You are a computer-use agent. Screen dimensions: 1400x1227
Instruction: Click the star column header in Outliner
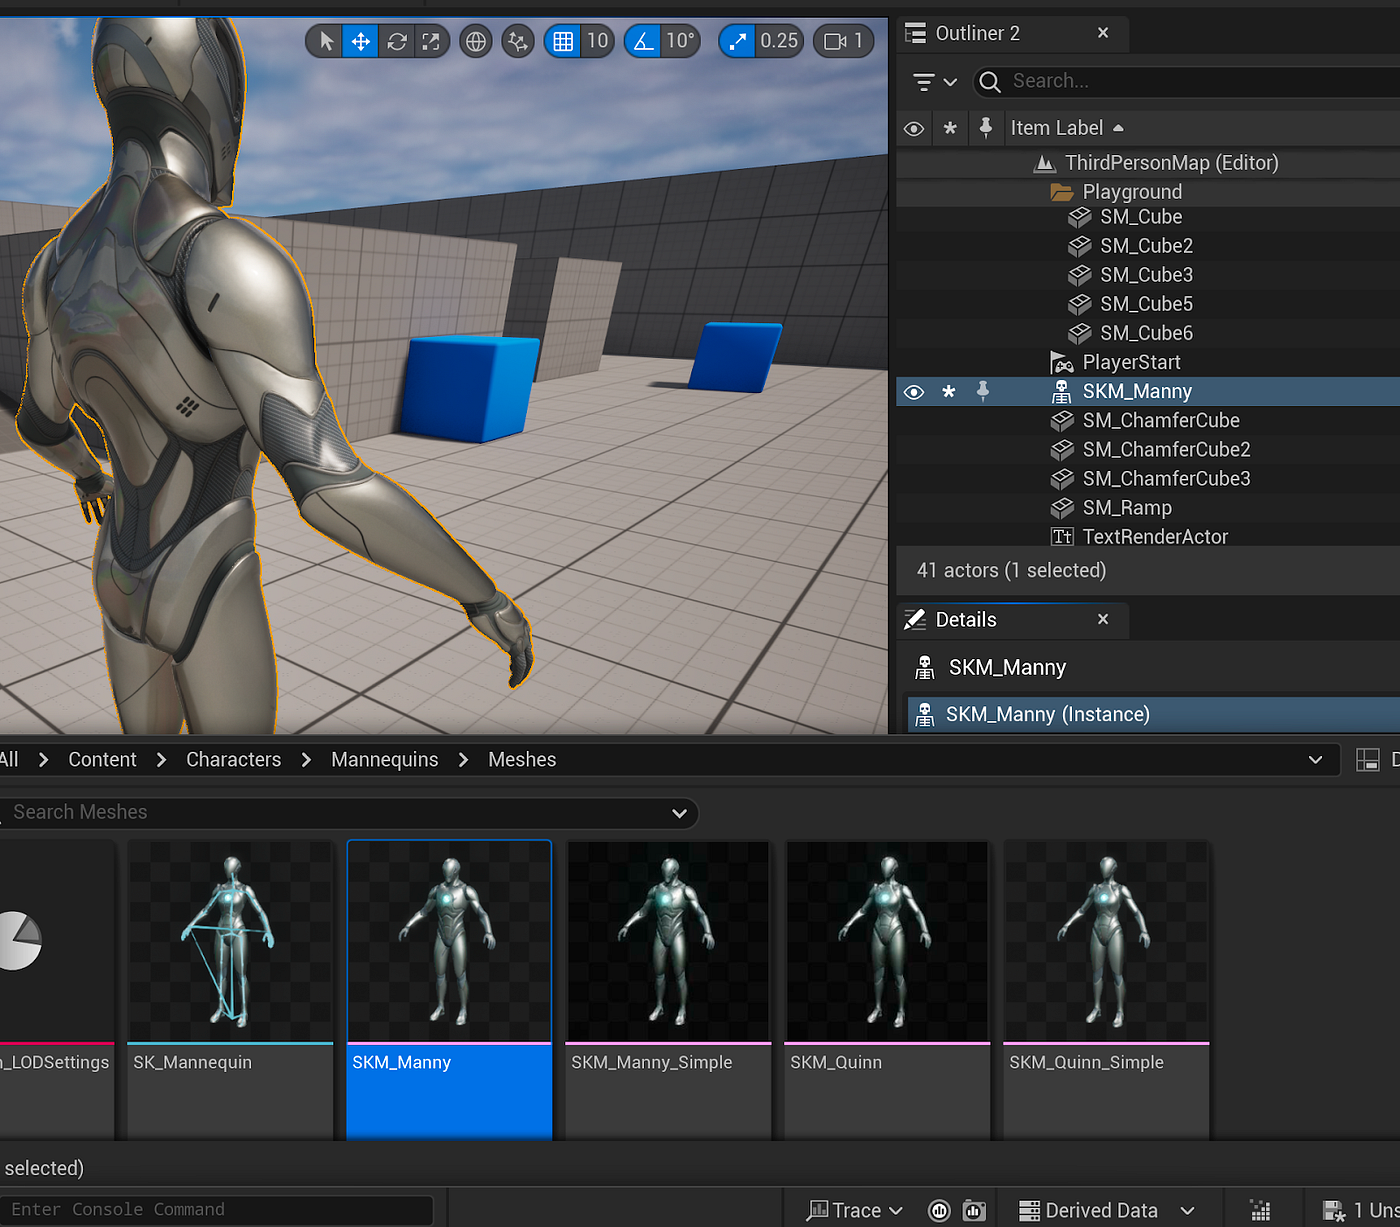coord(950,128)
